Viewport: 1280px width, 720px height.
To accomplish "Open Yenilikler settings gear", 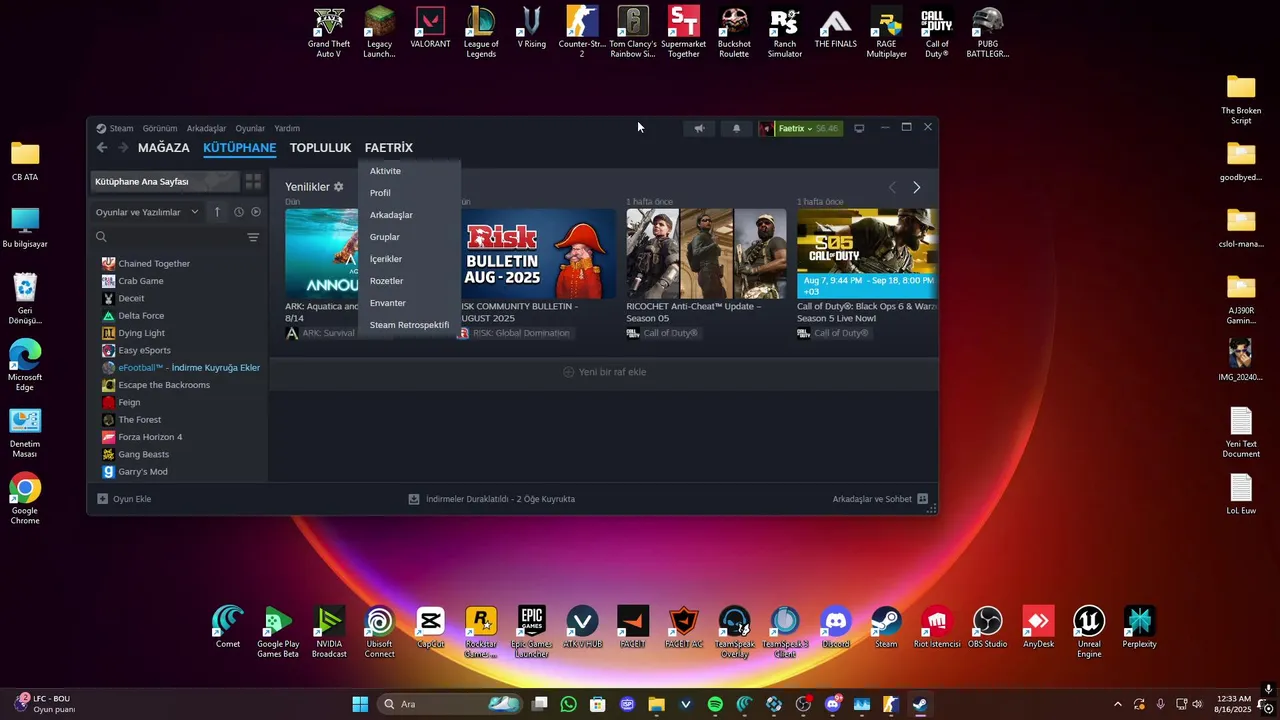I will pyautogui.click(x=339, y=187).
